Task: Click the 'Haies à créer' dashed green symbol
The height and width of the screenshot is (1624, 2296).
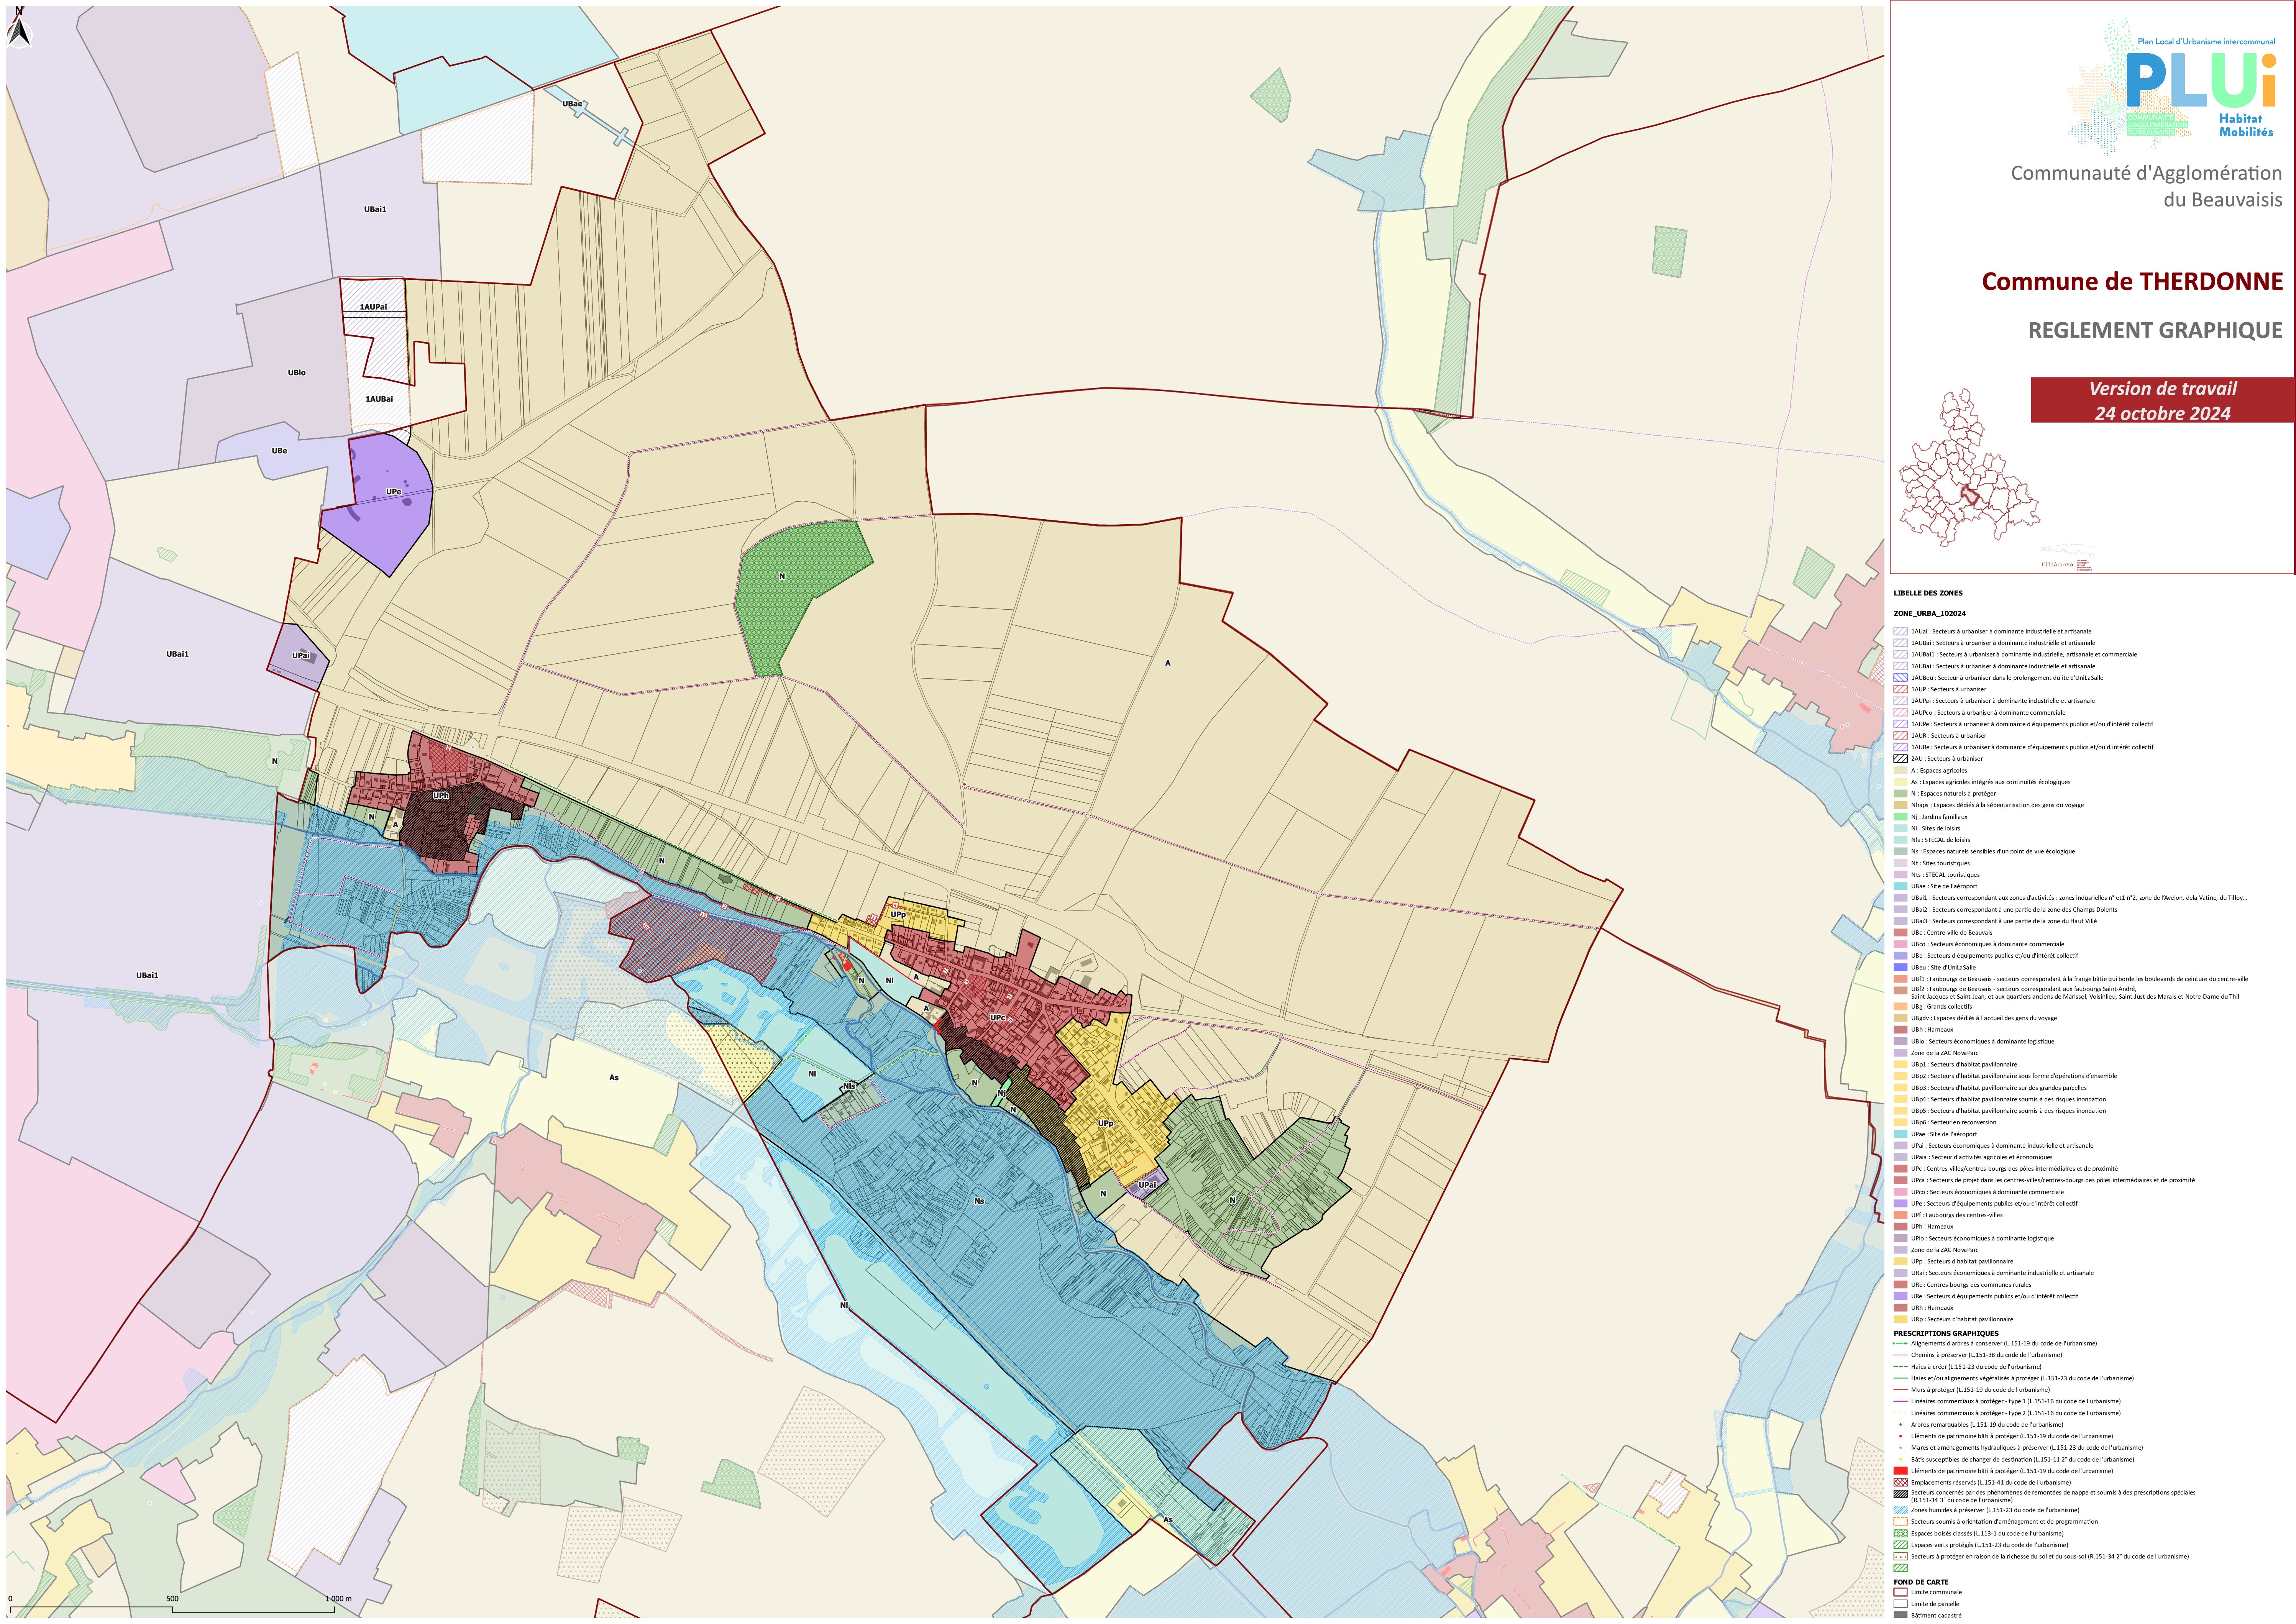Action: 1900,1367
